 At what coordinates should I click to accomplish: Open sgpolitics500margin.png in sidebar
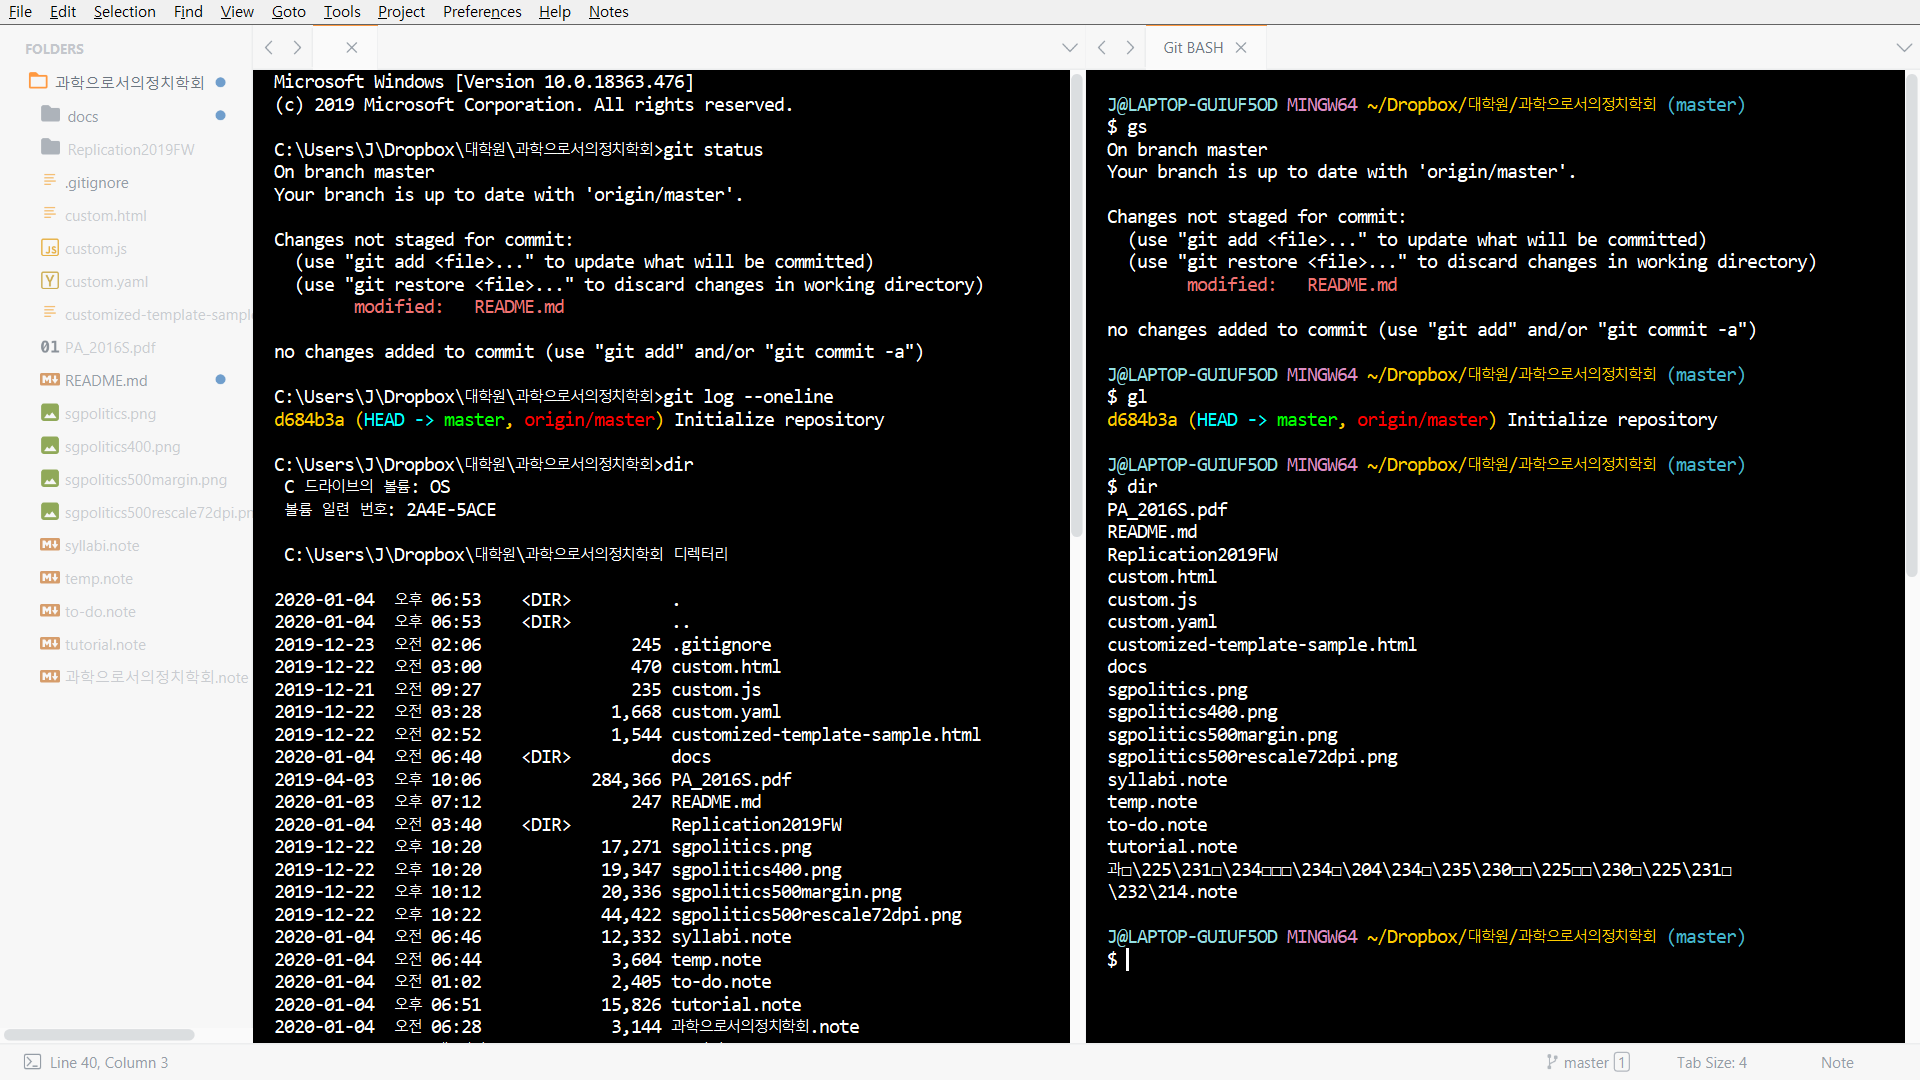pos(146,480)
